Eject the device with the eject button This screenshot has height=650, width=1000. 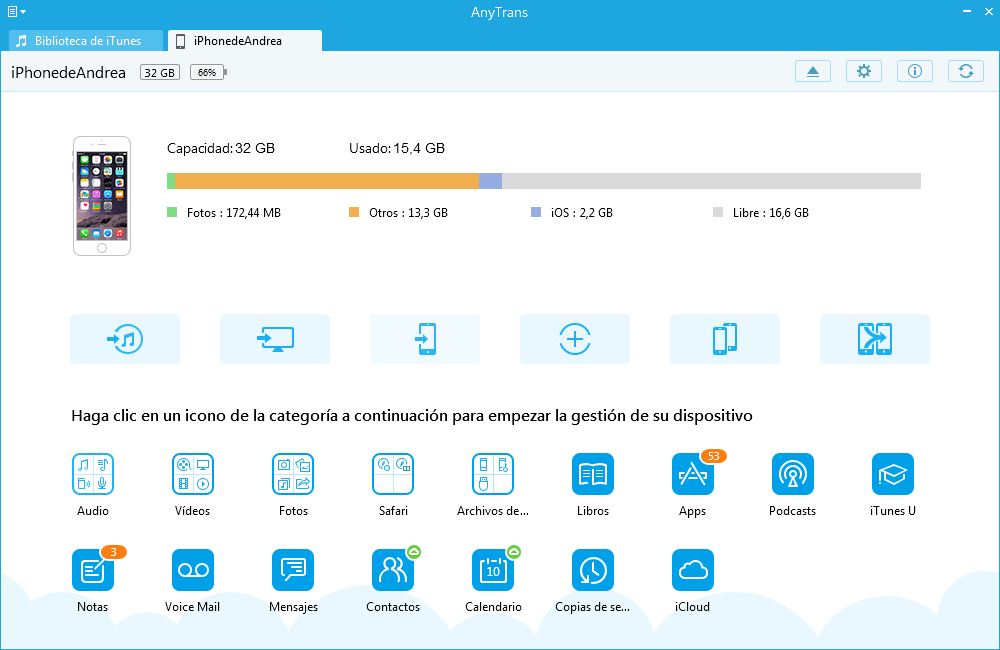pos(813,71)
